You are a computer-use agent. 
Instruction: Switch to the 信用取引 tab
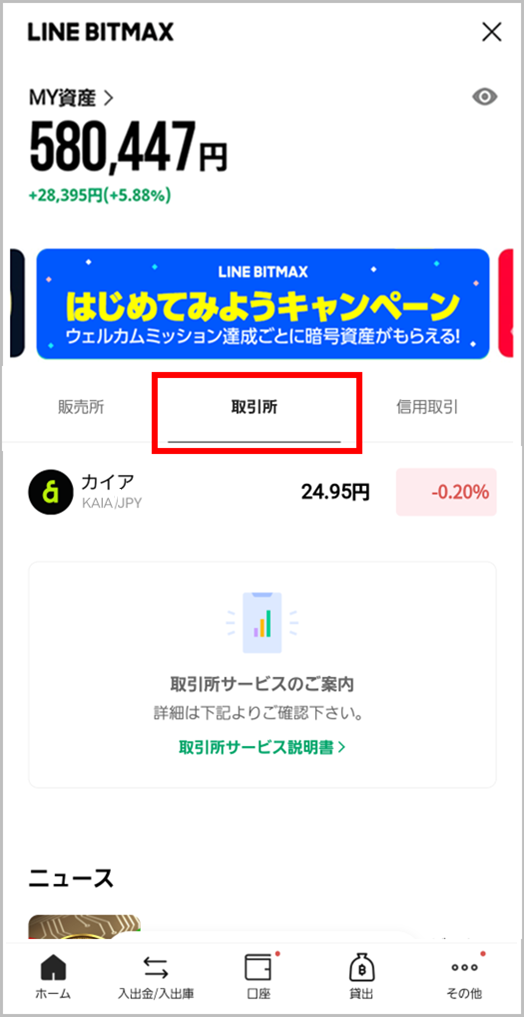tap(427, 407)
